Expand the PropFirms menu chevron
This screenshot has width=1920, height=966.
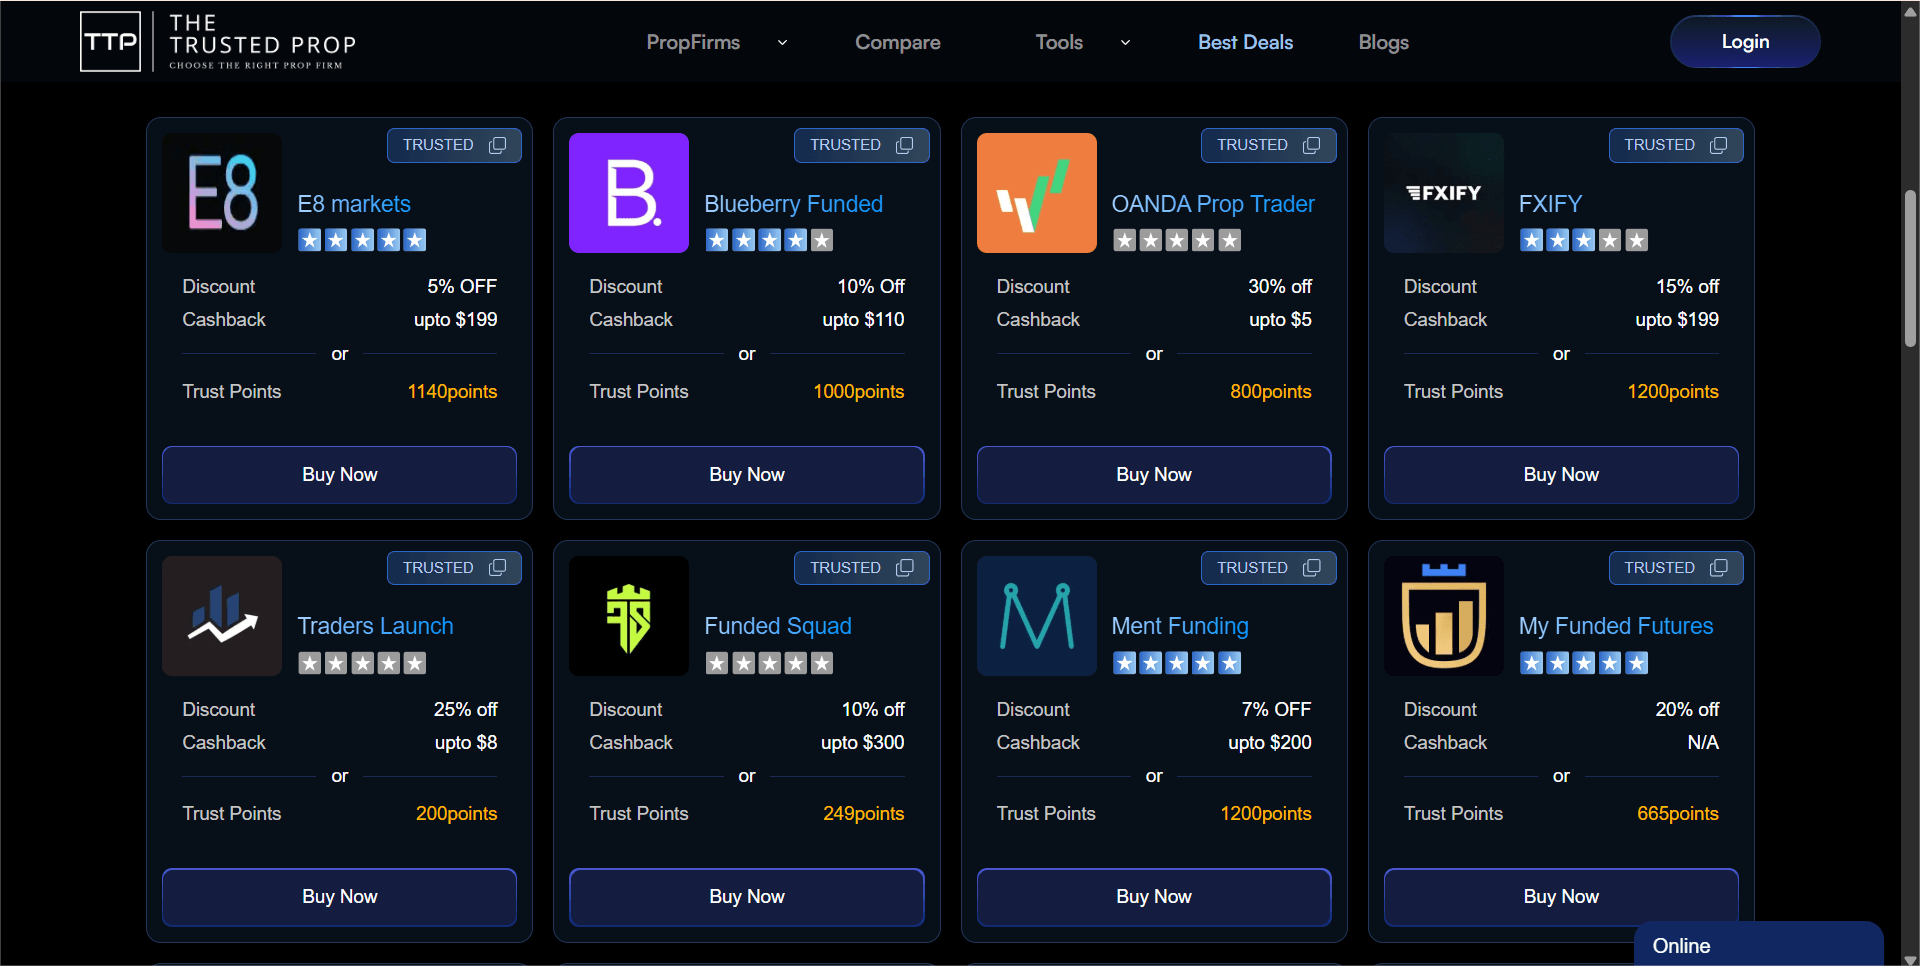[782, 43]
